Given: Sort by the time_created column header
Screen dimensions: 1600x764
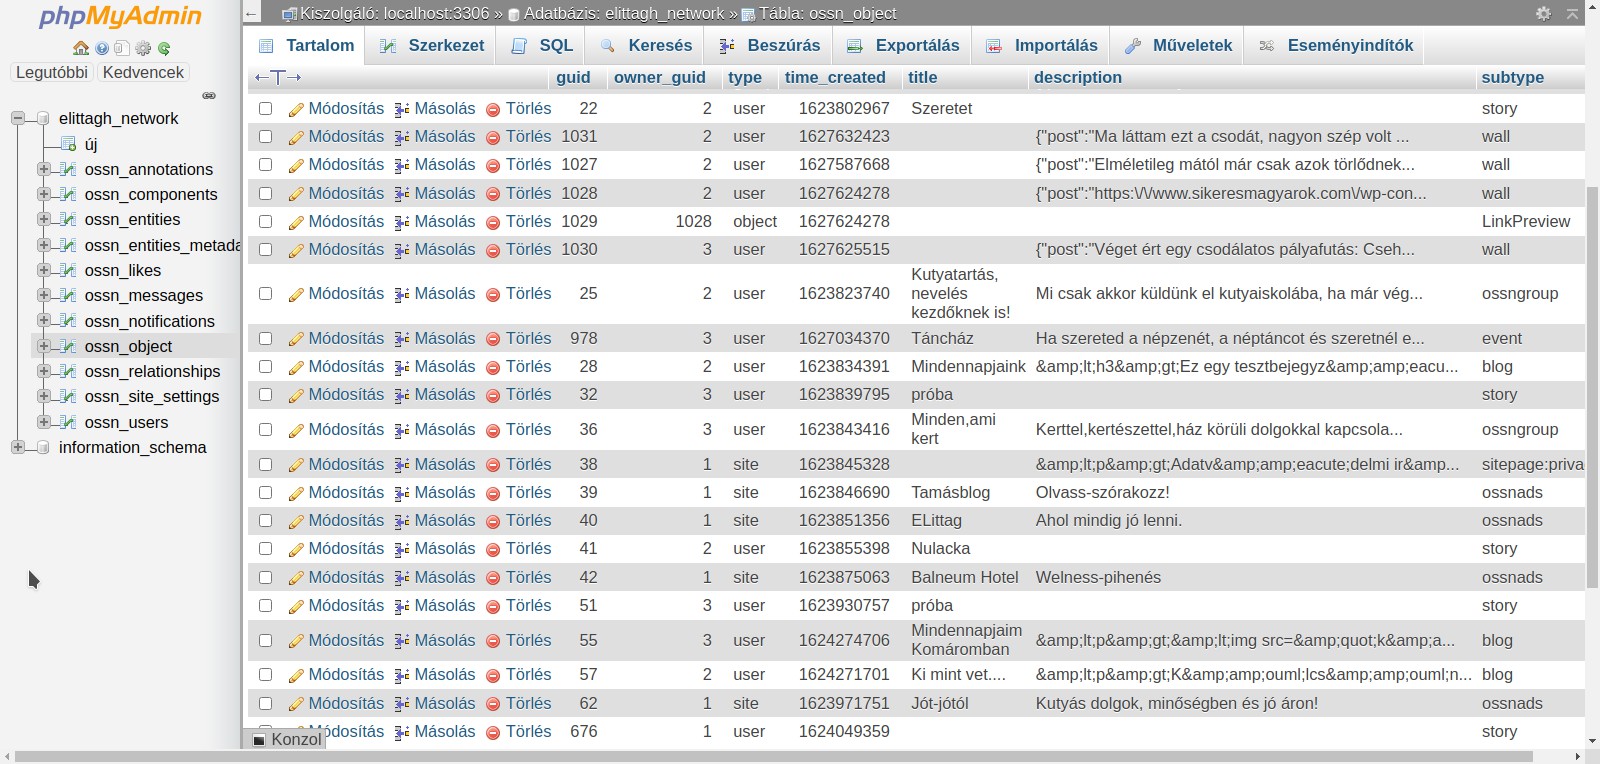Looking at the screenshot, I should click(x=835, y=77).
